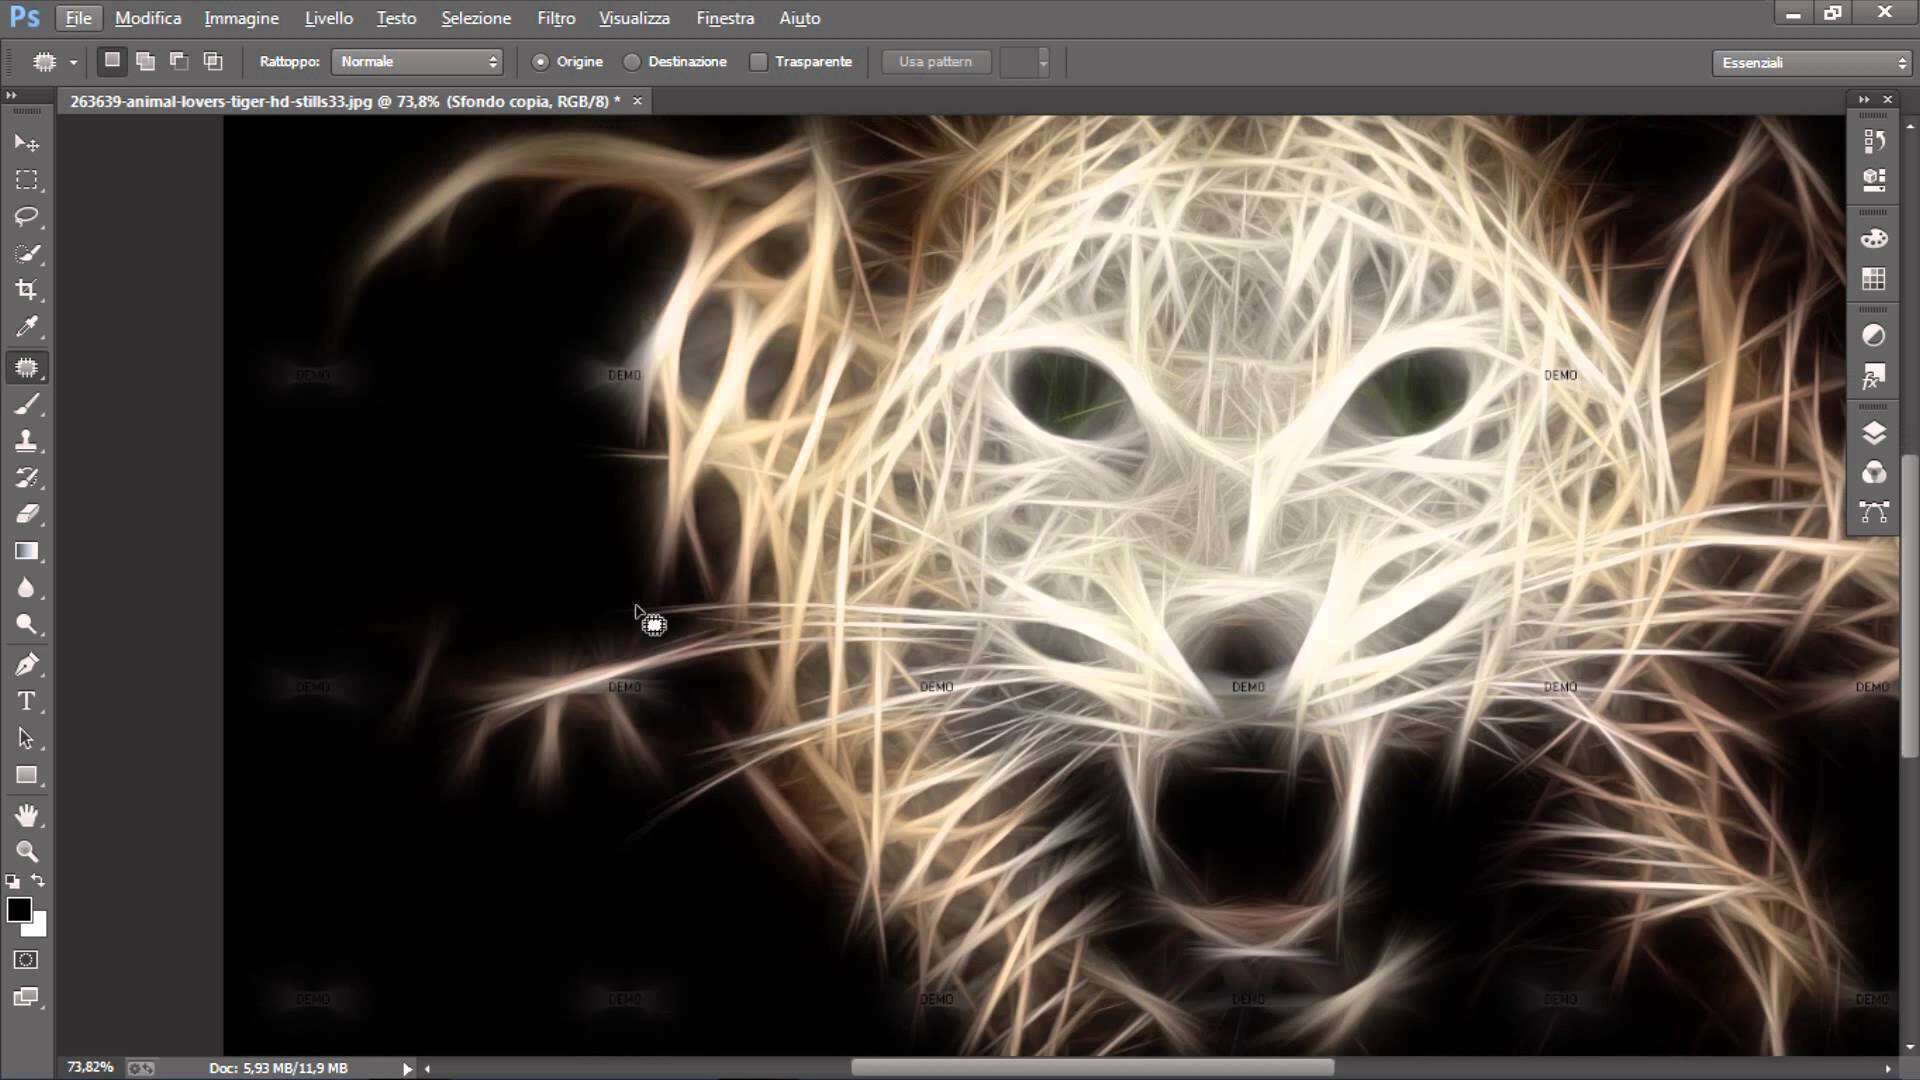Open the Filtro menu
The width and height of the screenshot is (1920, 1080).
click(x=554, y=18)
